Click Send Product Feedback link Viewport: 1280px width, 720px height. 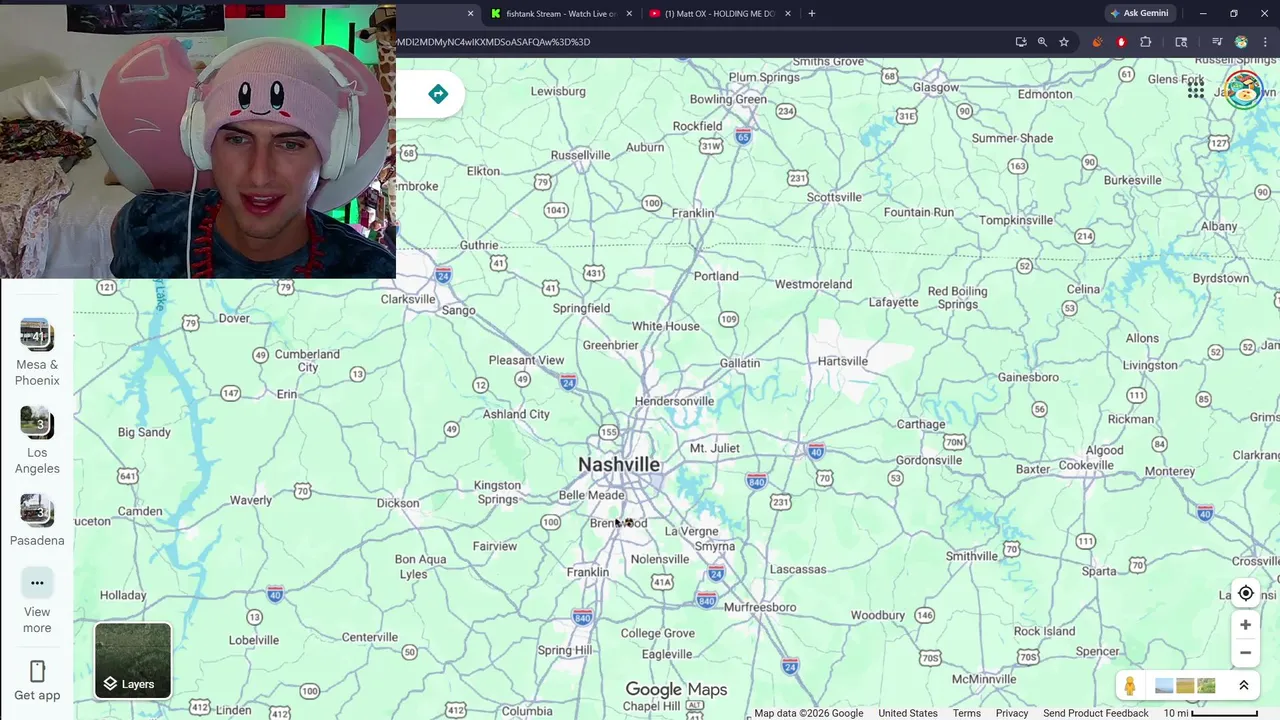(x=1095, y=713)
